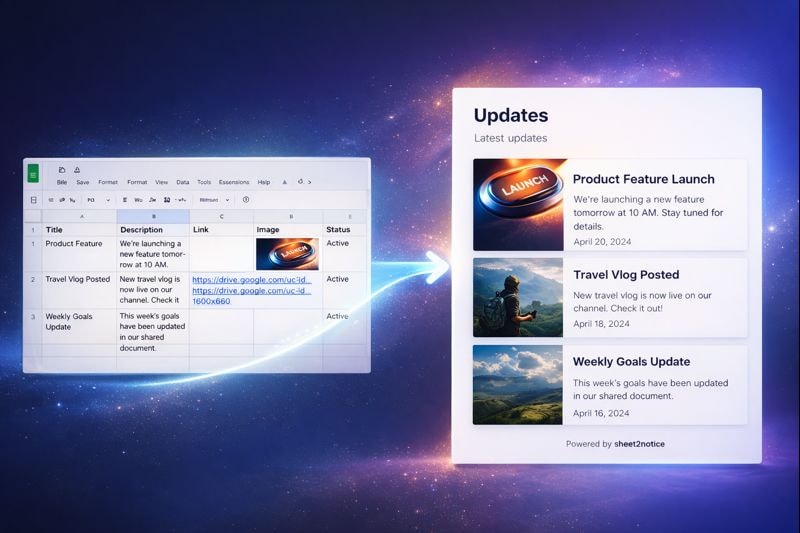Click the 'April 18, 2024' date
Viewport: 800px width, 533px height.
pyautogui.click(x=601, y=324)
